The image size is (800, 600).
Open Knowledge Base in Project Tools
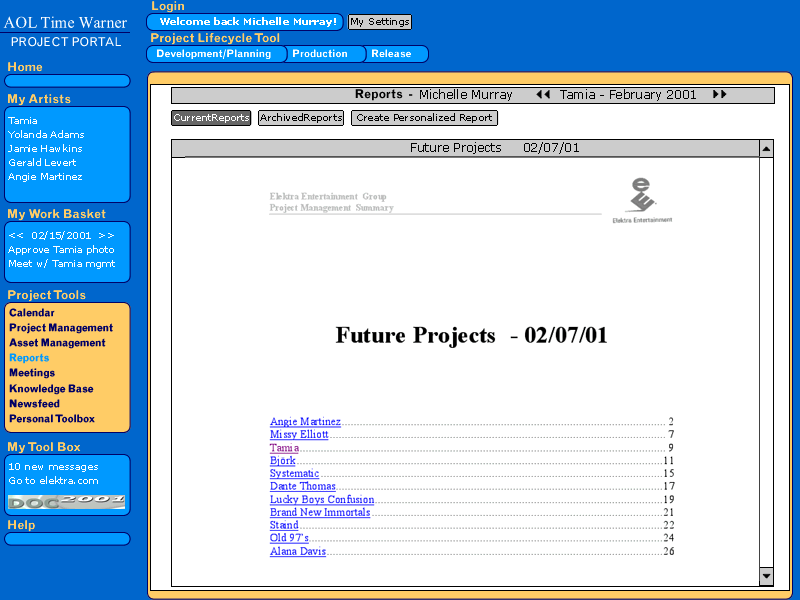(x=51, y=389)
